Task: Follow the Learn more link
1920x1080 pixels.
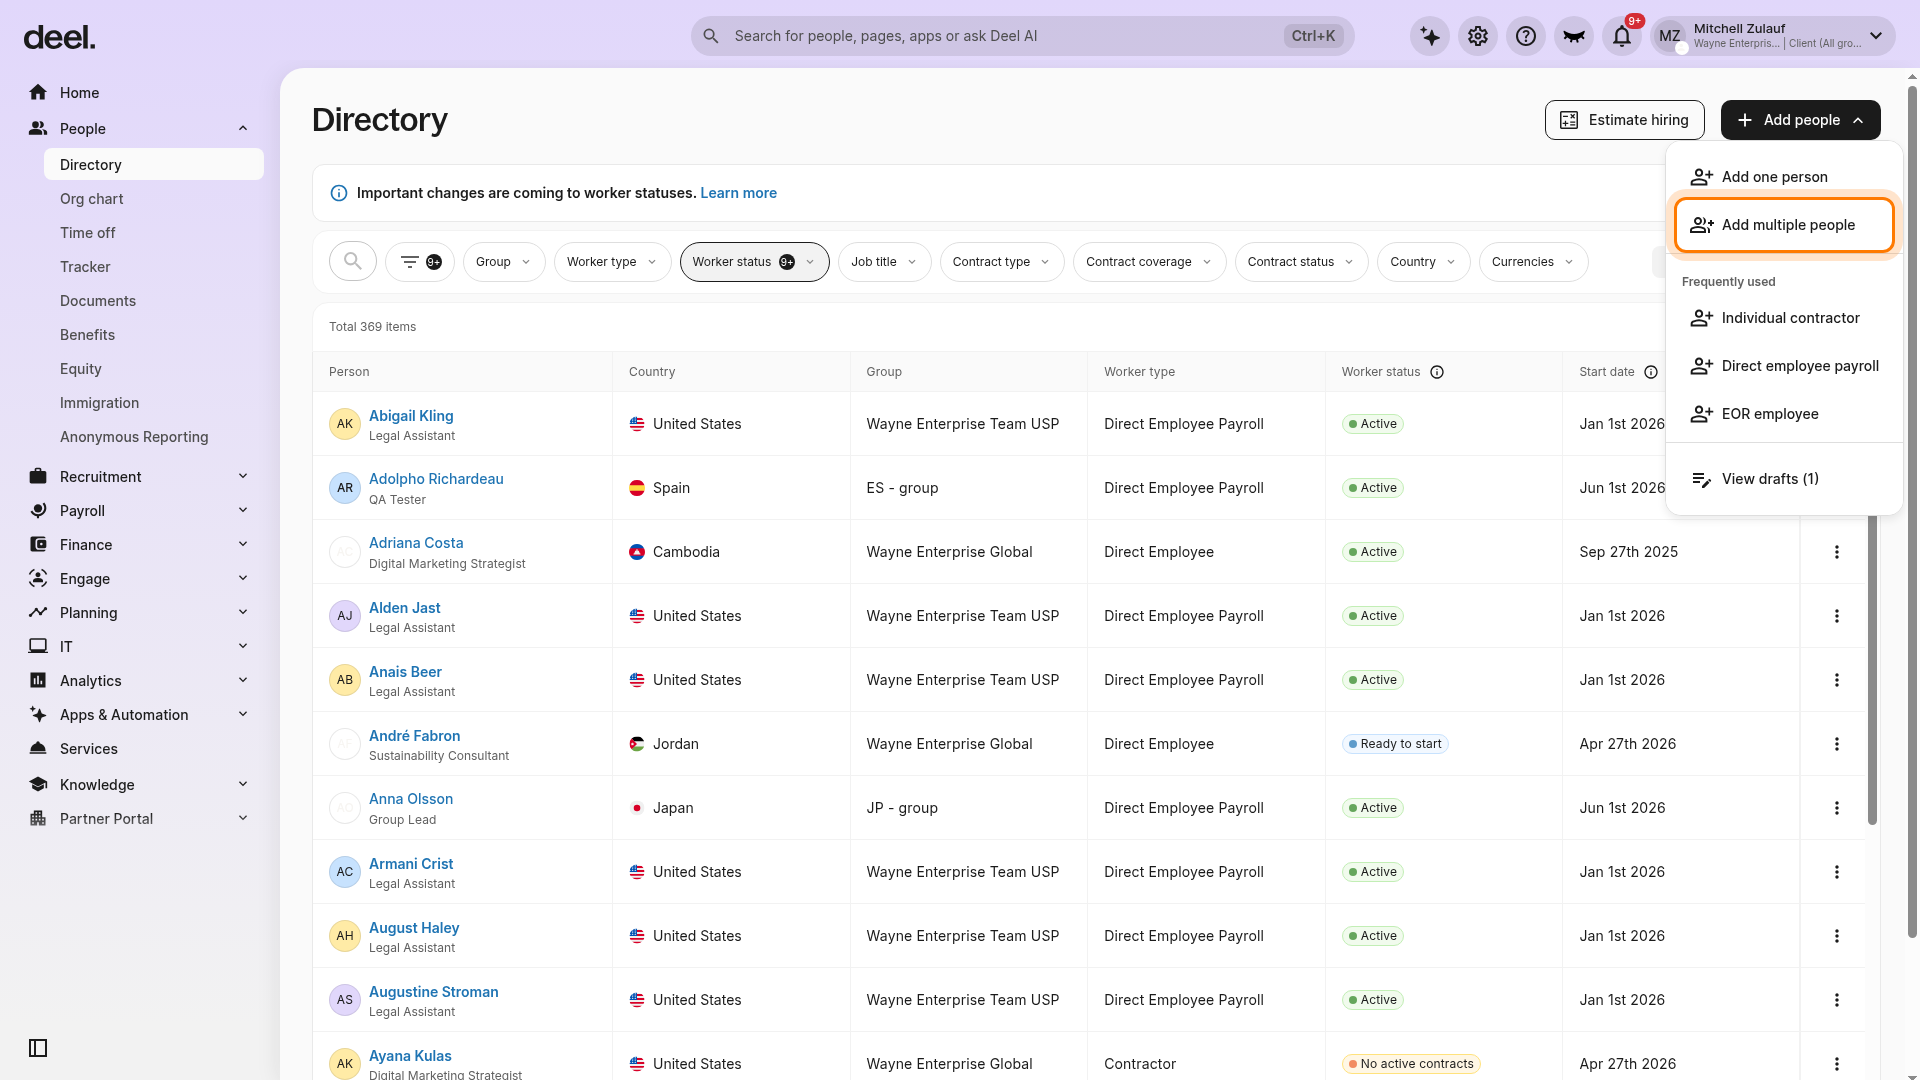Action: pyautogui.click(x=738, y=193)
